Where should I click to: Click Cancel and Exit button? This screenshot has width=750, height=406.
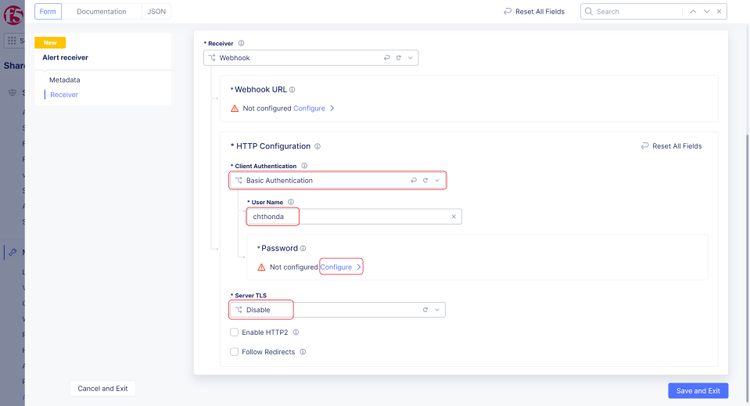click(x=102, y=388)
